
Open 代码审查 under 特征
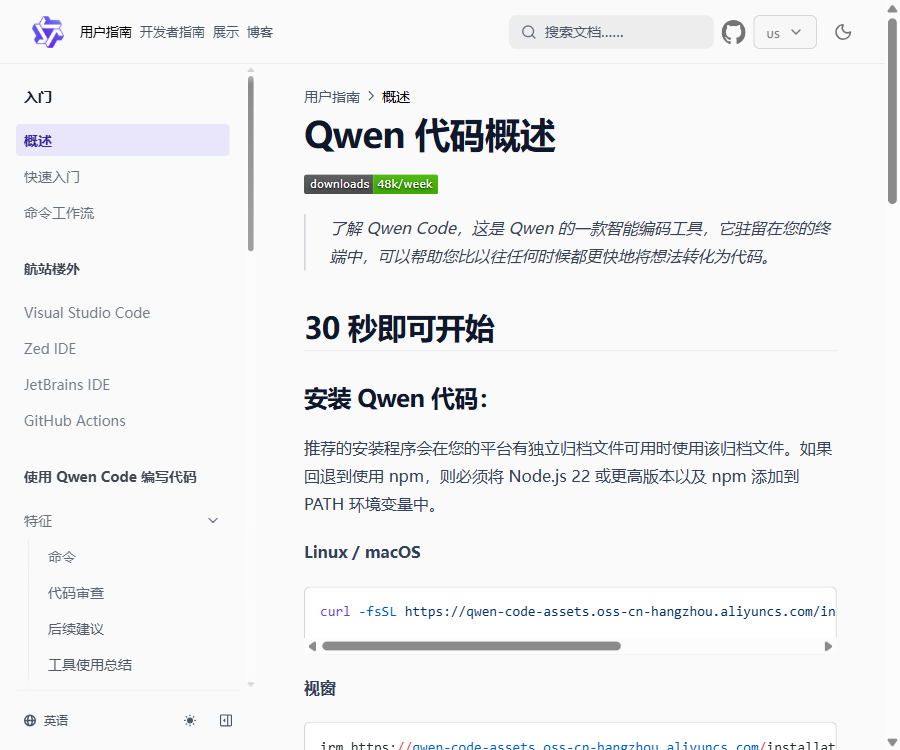(76, 593)
